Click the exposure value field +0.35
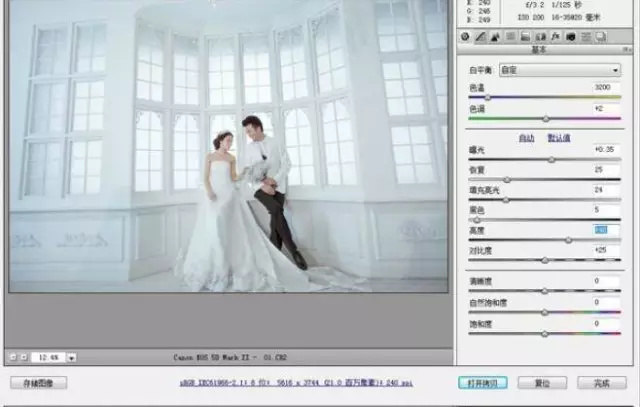Viewport: 640px width, 407px height. [606, 149]
